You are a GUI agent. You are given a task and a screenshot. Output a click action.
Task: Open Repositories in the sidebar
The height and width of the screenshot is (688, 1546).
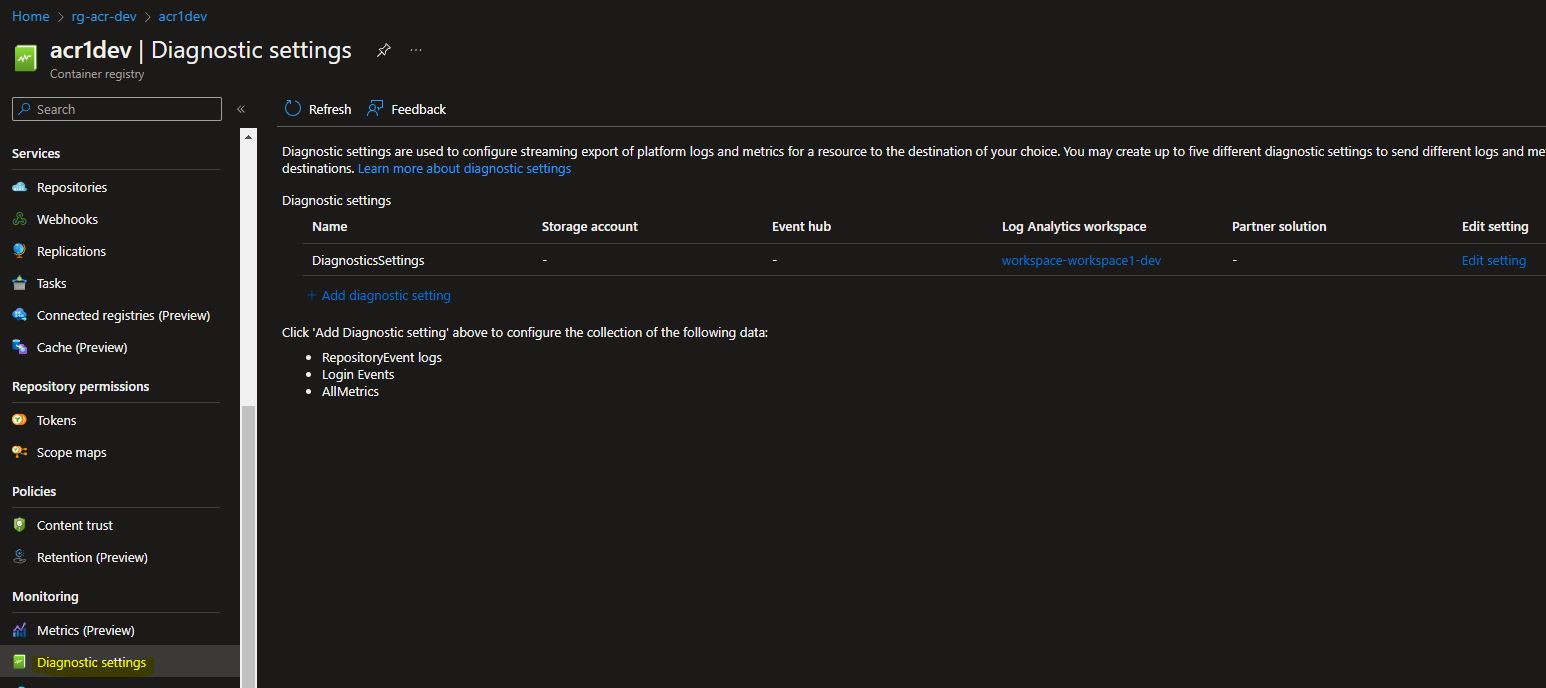coord(72,187)
